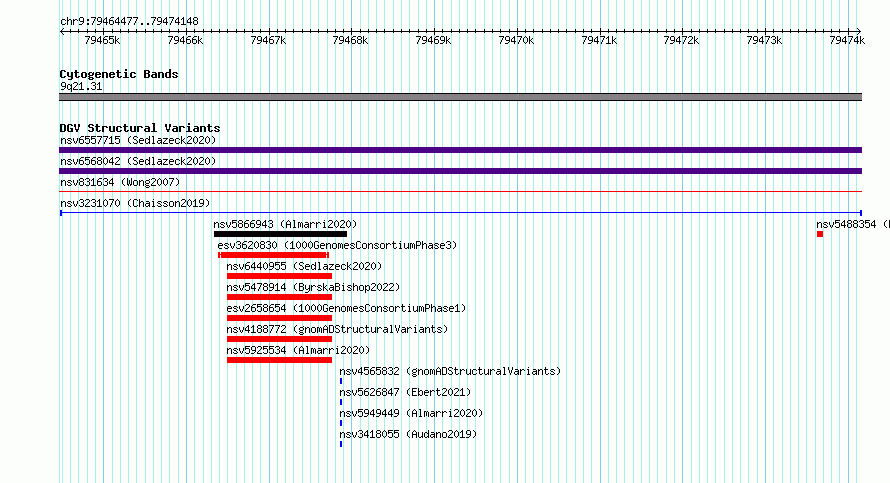Select red bar under nsv4188772
This screenshot has height=483, width=890.
[x=279, y=339]
